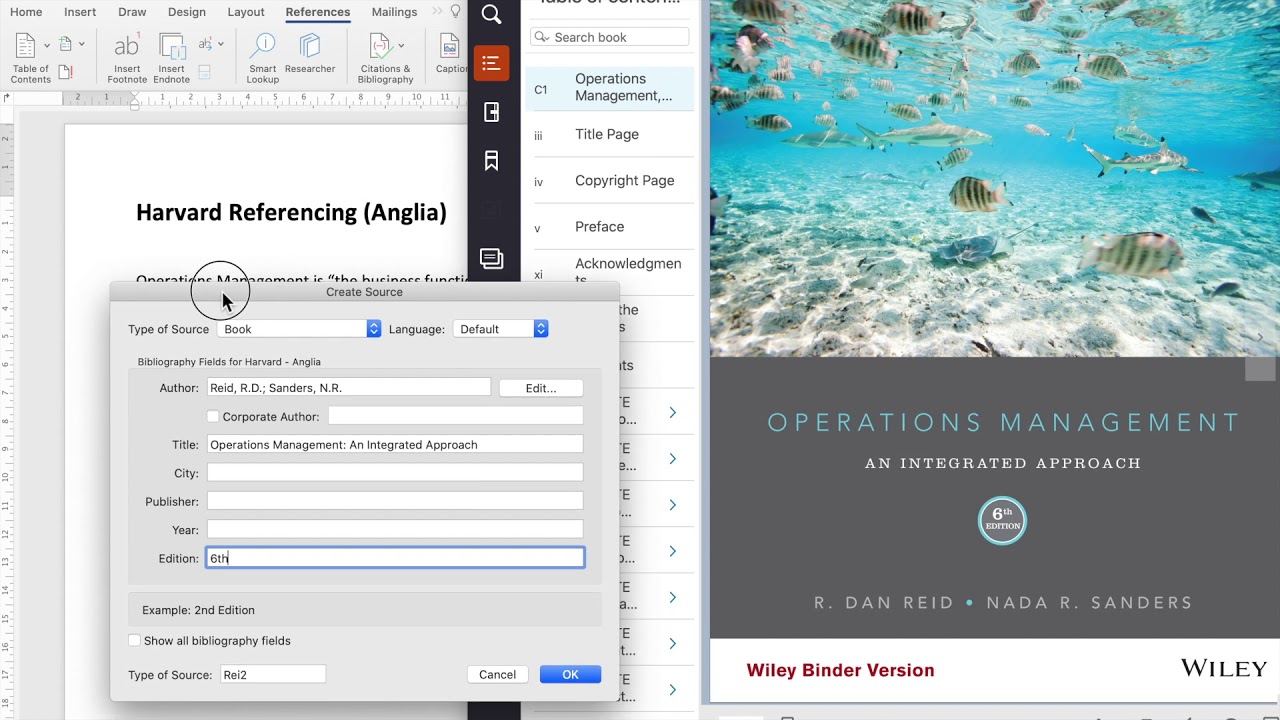
Task: Click the Corporate Author text field
Action: tap(455, 416)
